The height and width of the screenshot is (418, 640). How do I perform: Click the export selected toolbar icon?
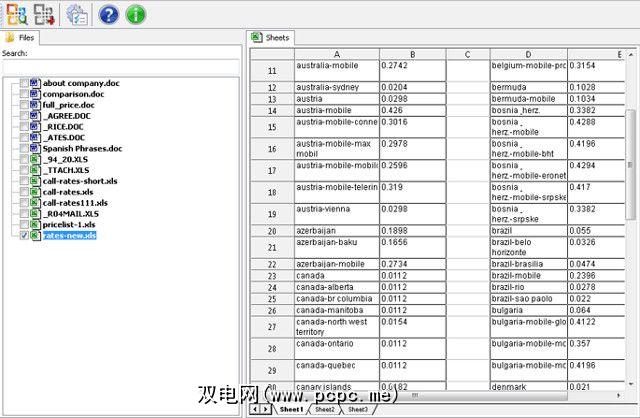pyautogui.click(x=44, y=14)
